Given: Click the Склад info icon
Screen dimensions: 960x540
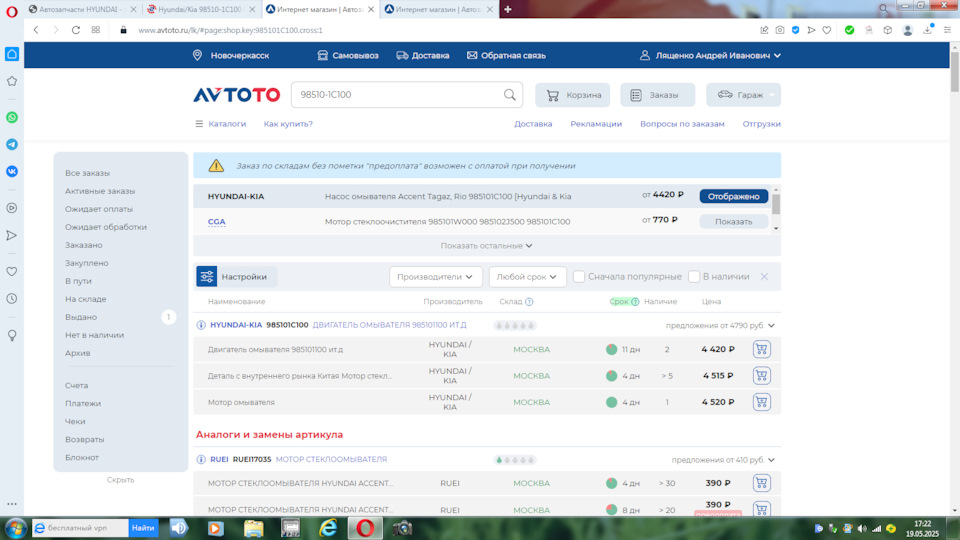Looking at the screenshot, I should pos(529,302).
